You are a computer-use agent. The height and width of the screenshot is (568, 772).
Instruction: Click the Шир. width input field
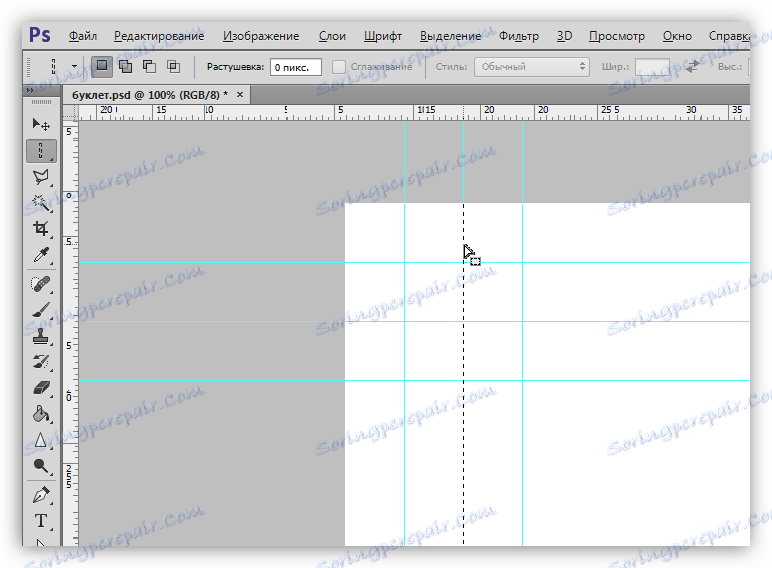[652, 67]
